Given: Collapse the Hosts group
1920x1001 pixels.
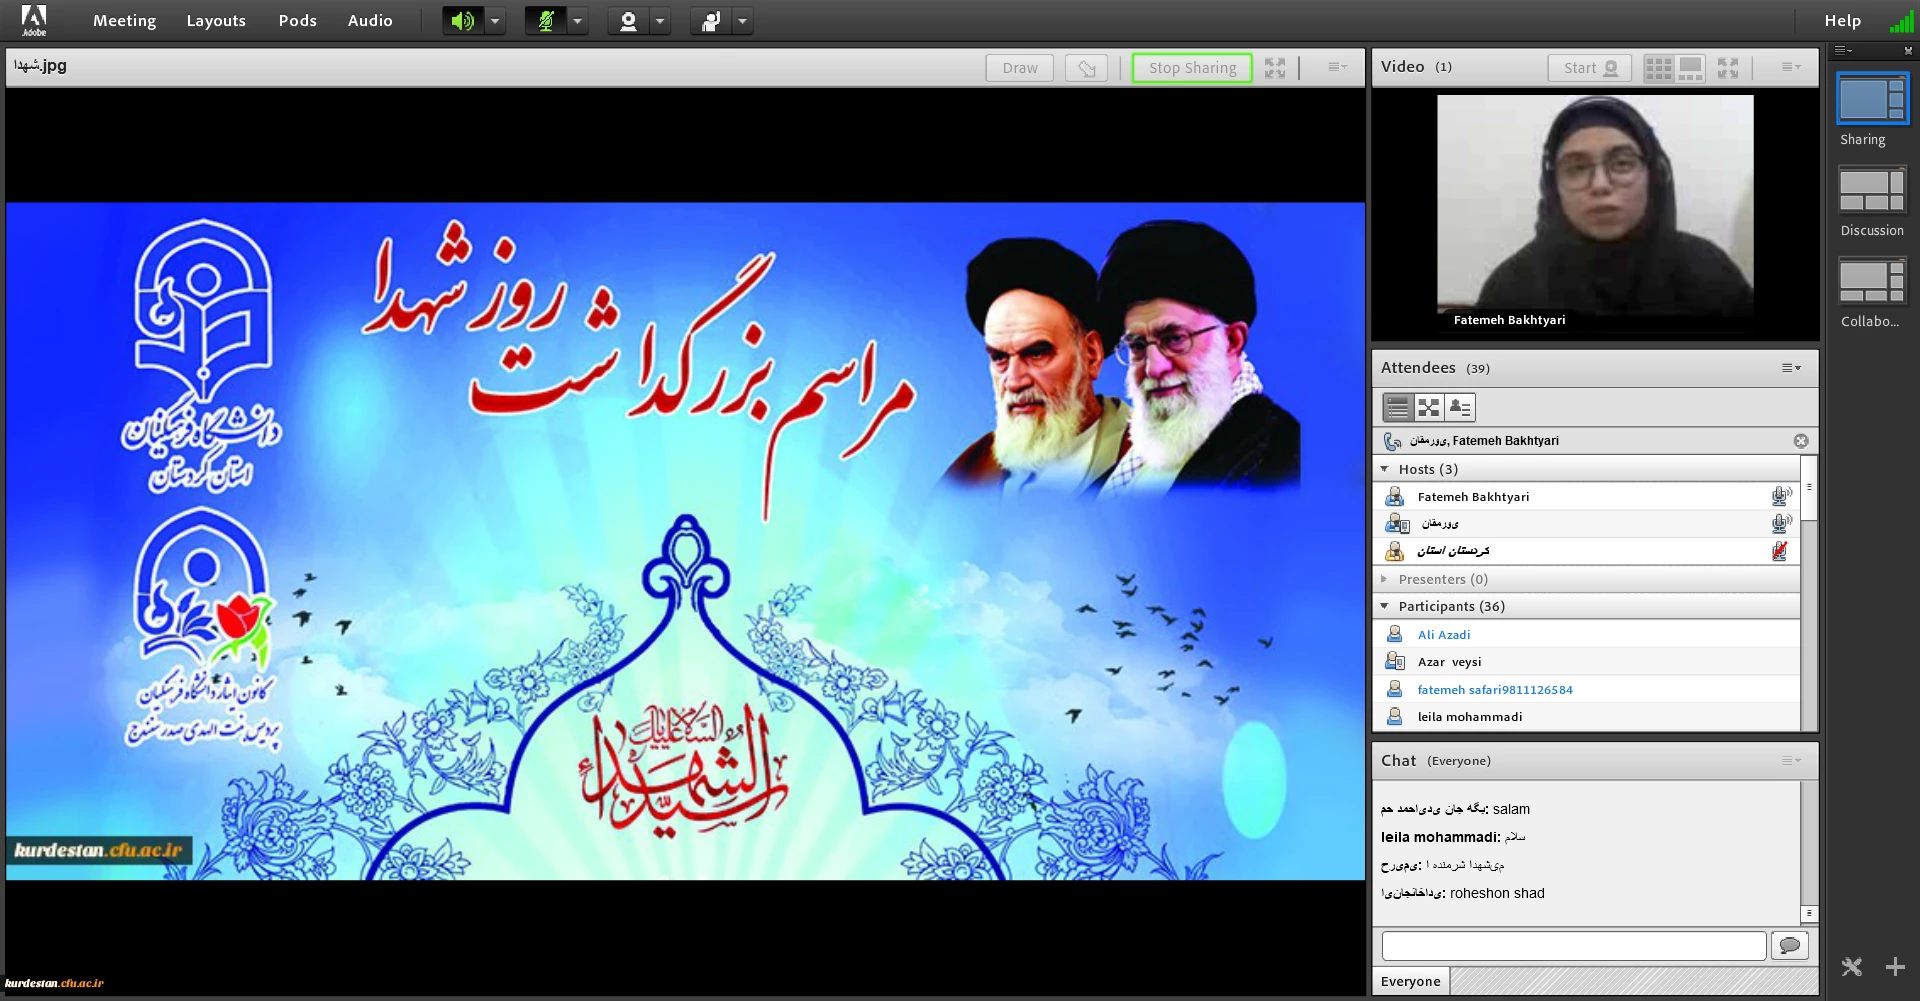Looking at the screenshot, I should click(x=1385, y=469).
